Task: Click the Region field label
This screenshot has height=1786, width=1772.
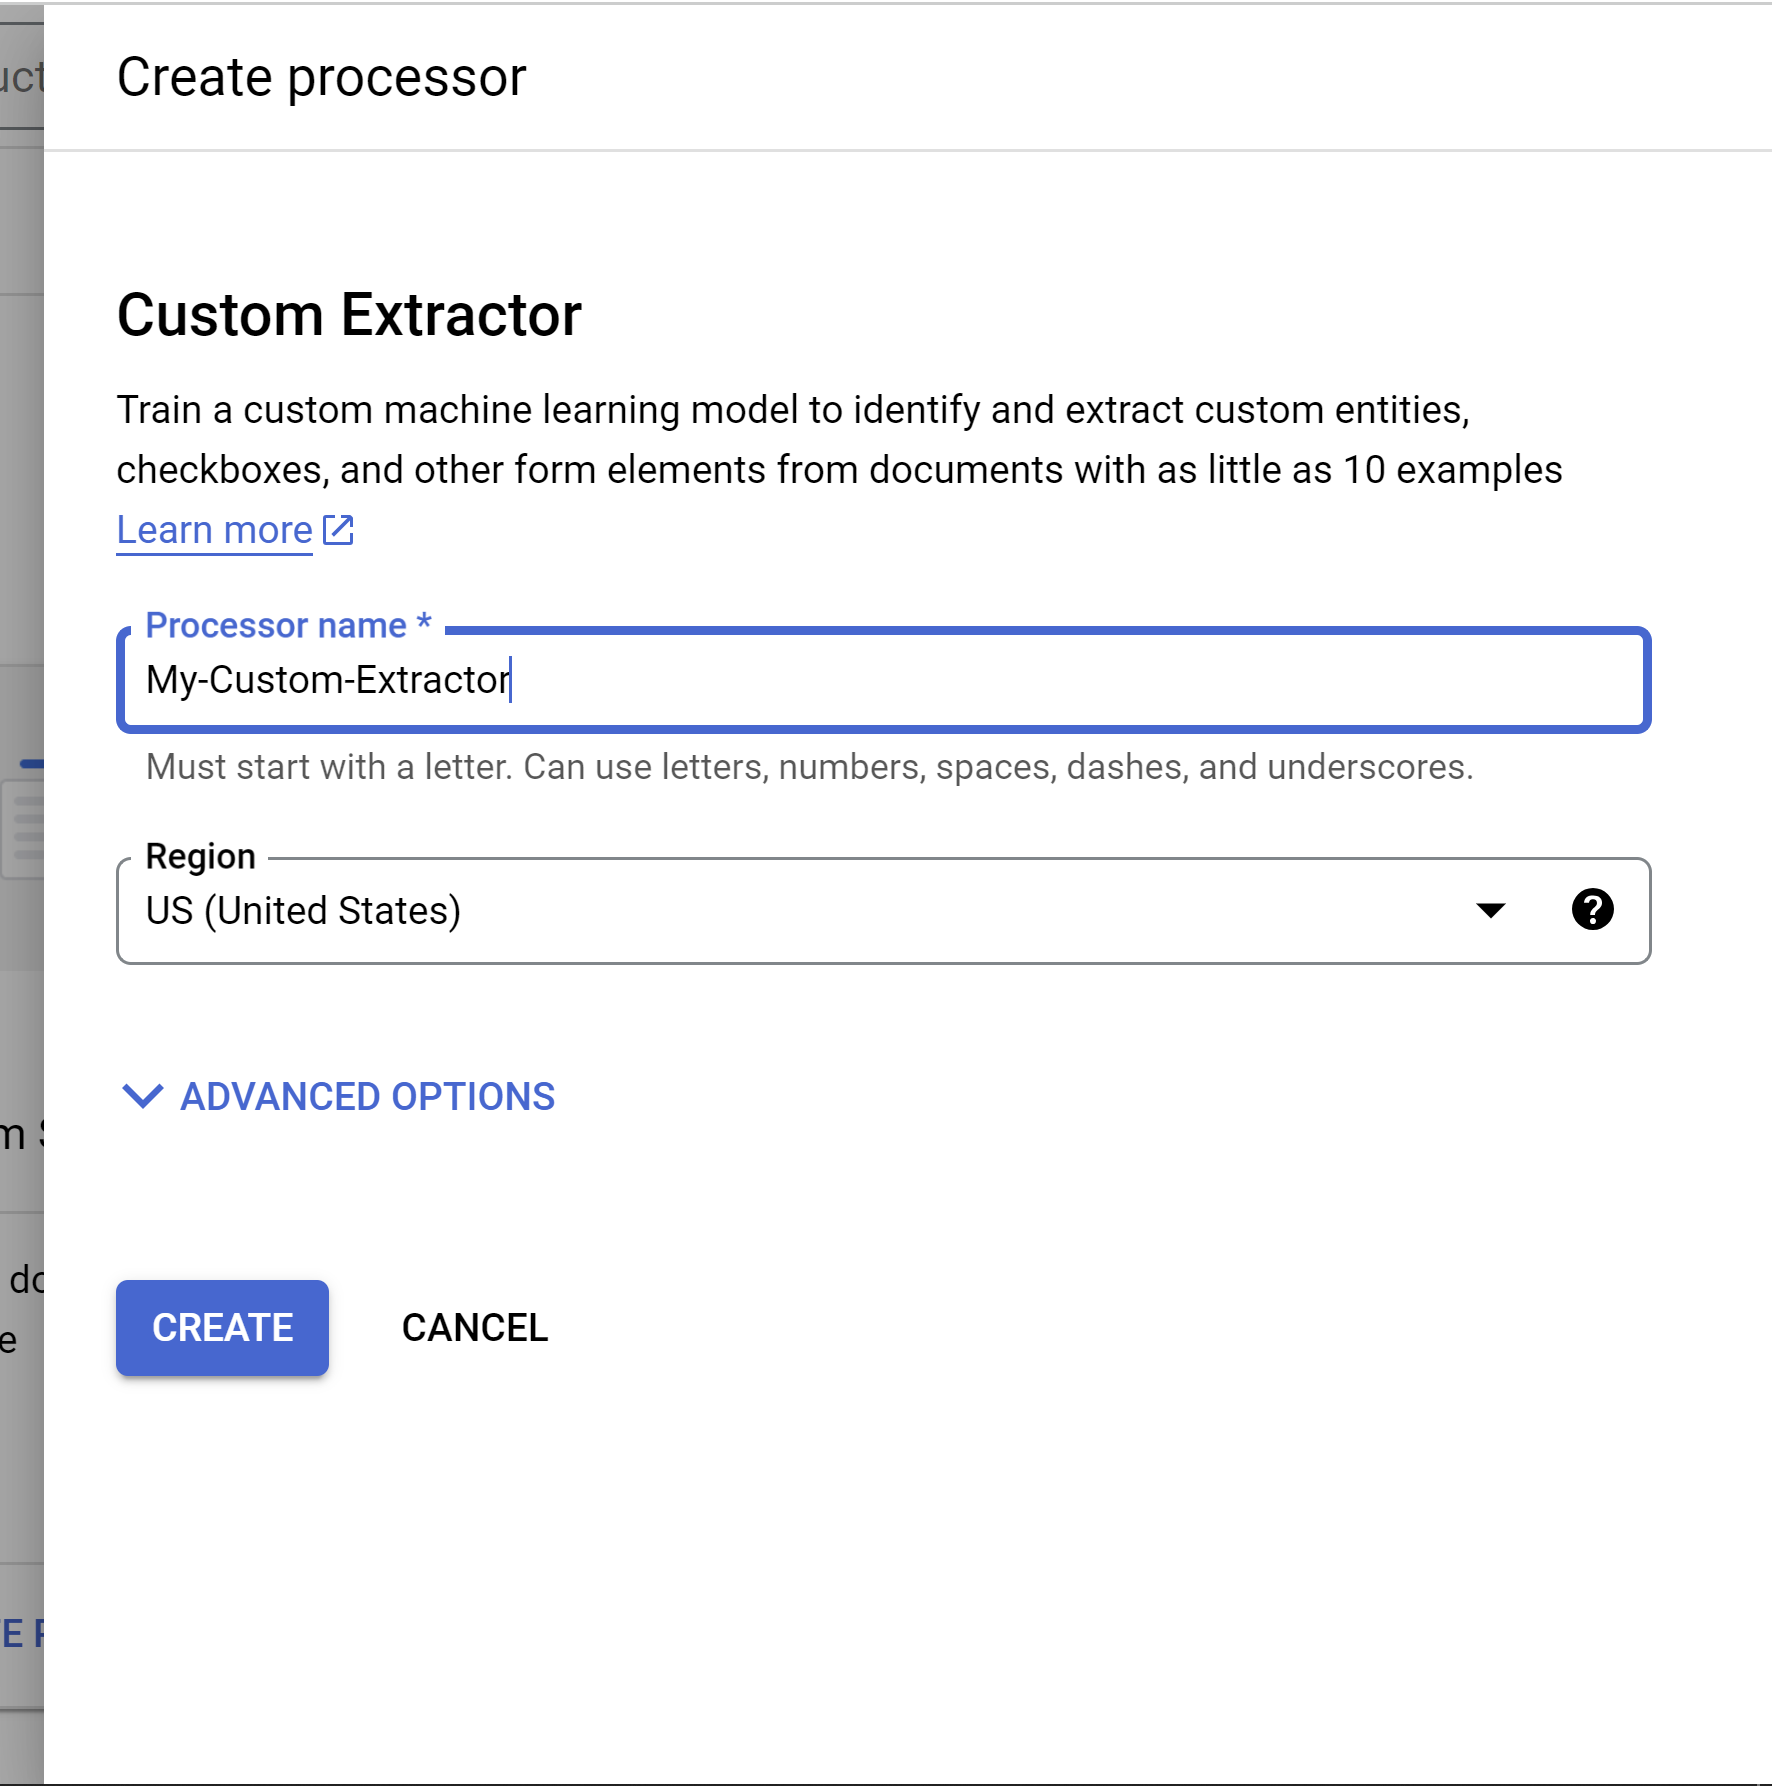Action: 201,857
